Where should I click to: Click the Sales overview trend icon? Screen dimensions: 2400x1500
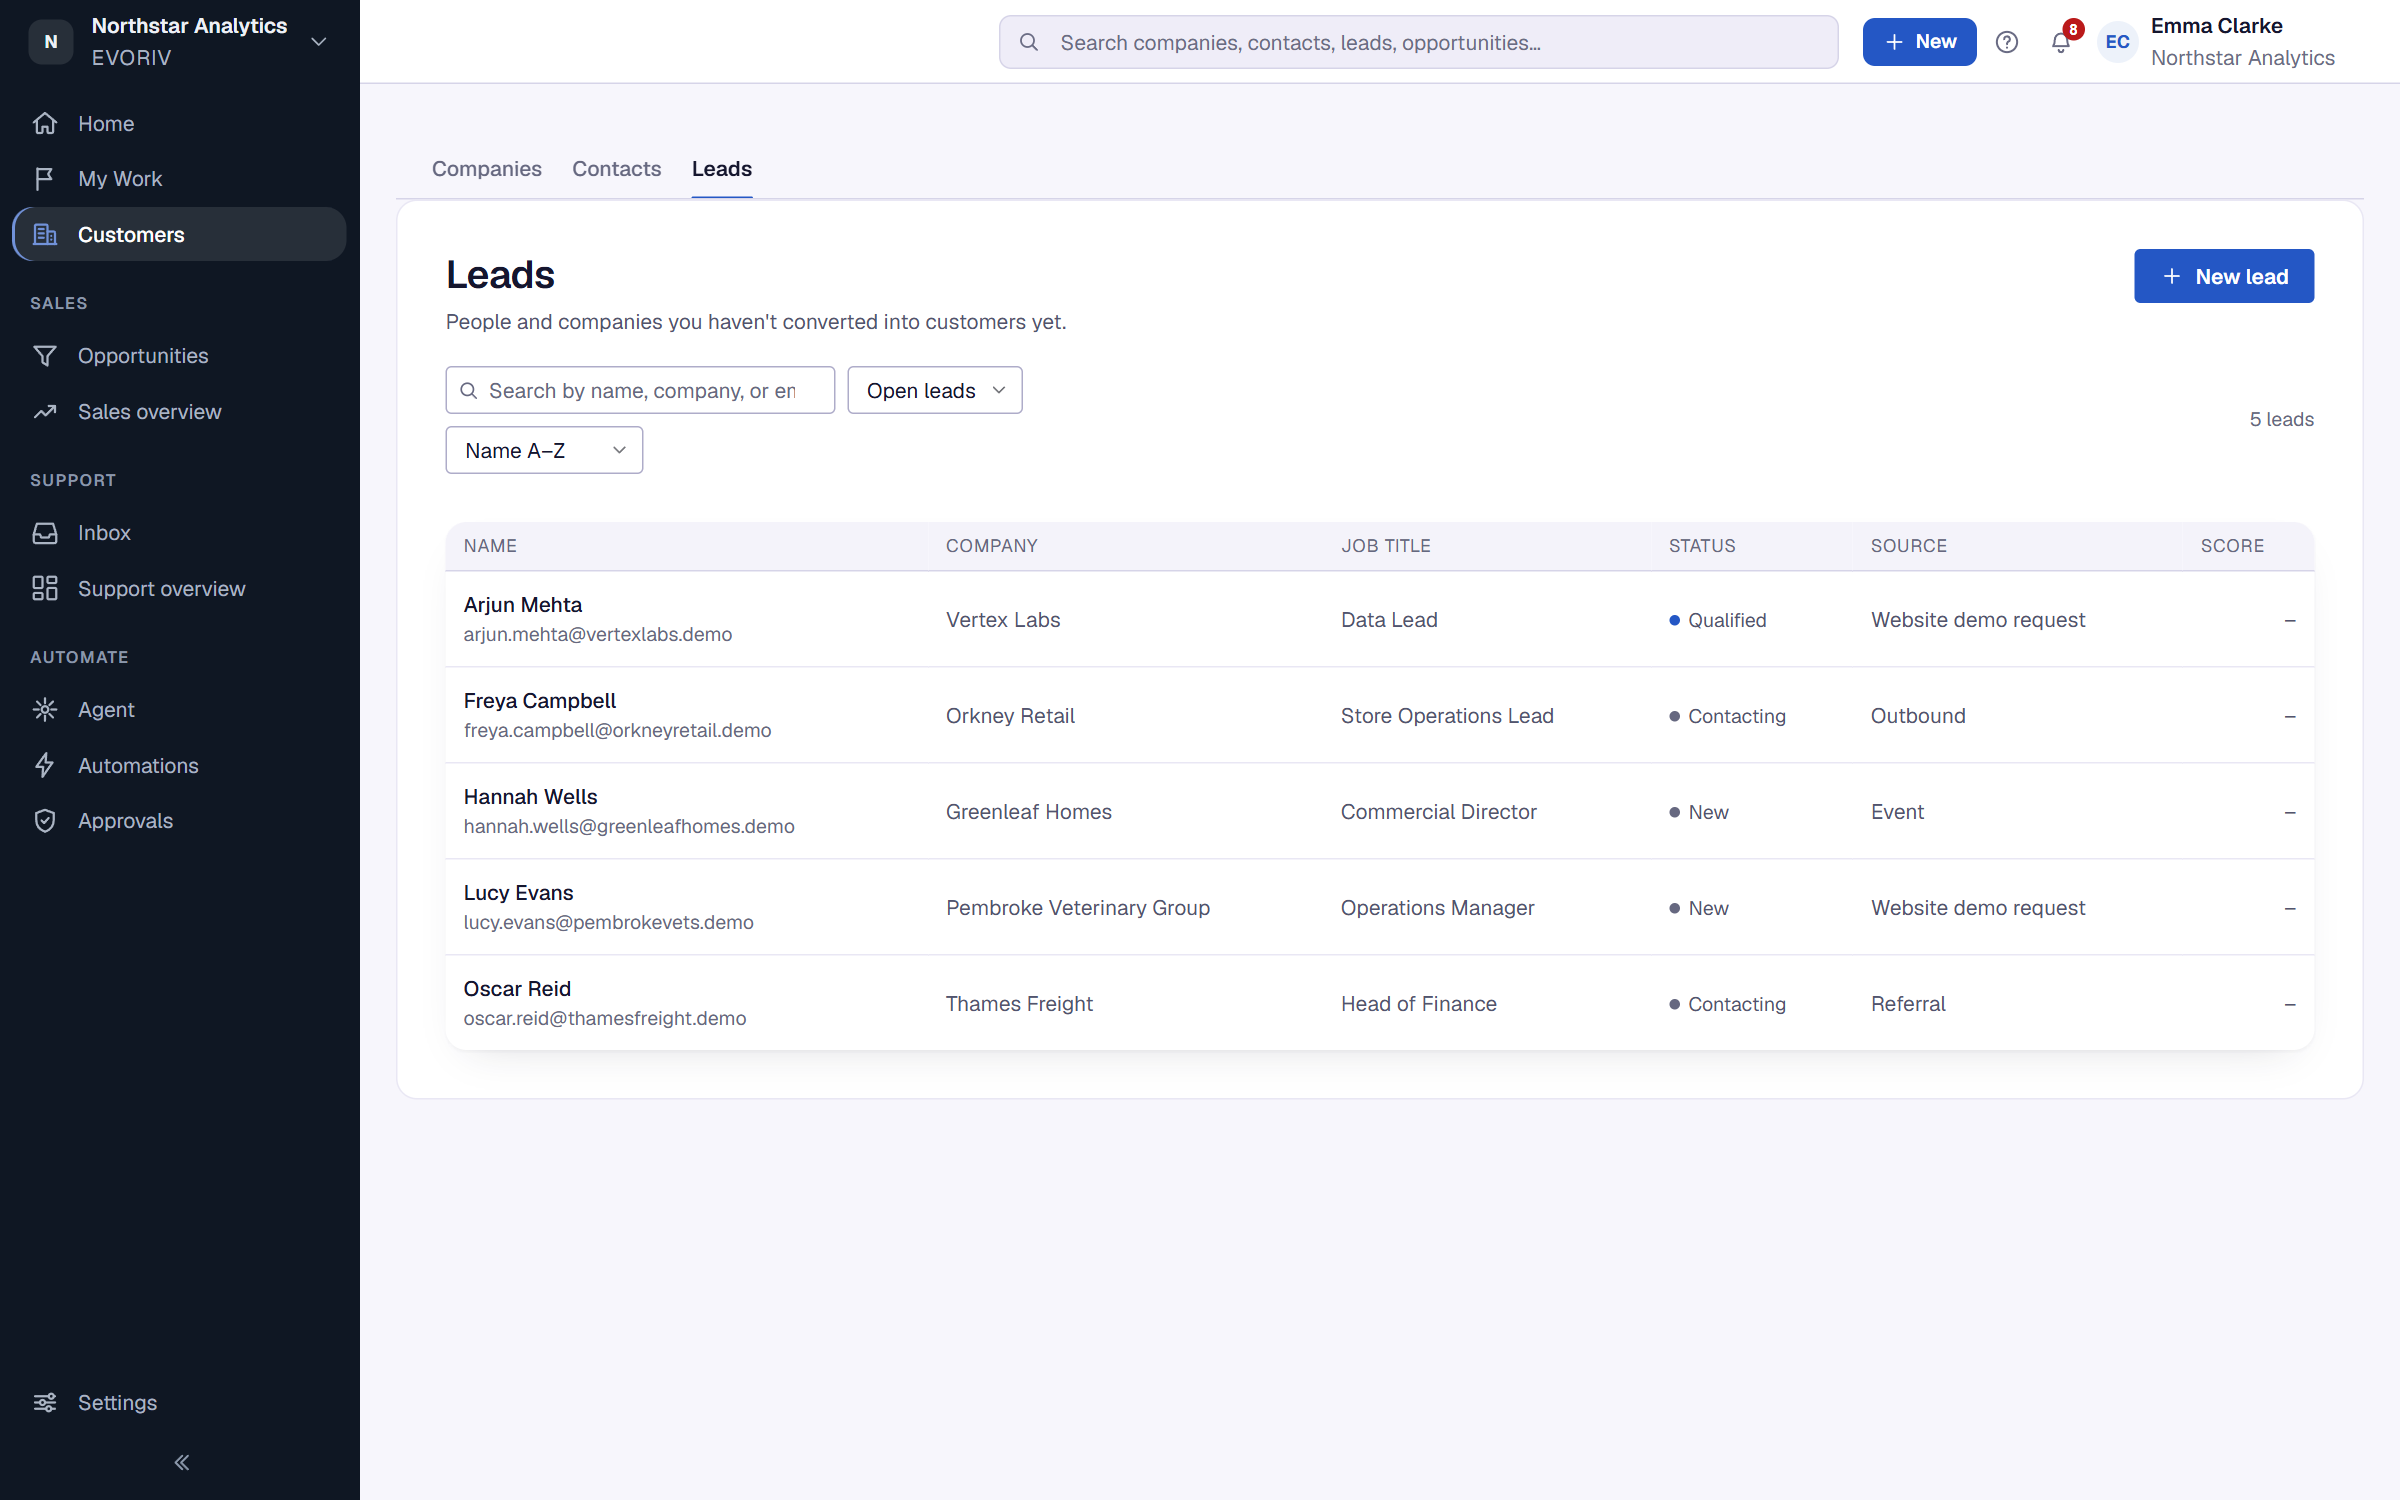[x=45, y=412]
